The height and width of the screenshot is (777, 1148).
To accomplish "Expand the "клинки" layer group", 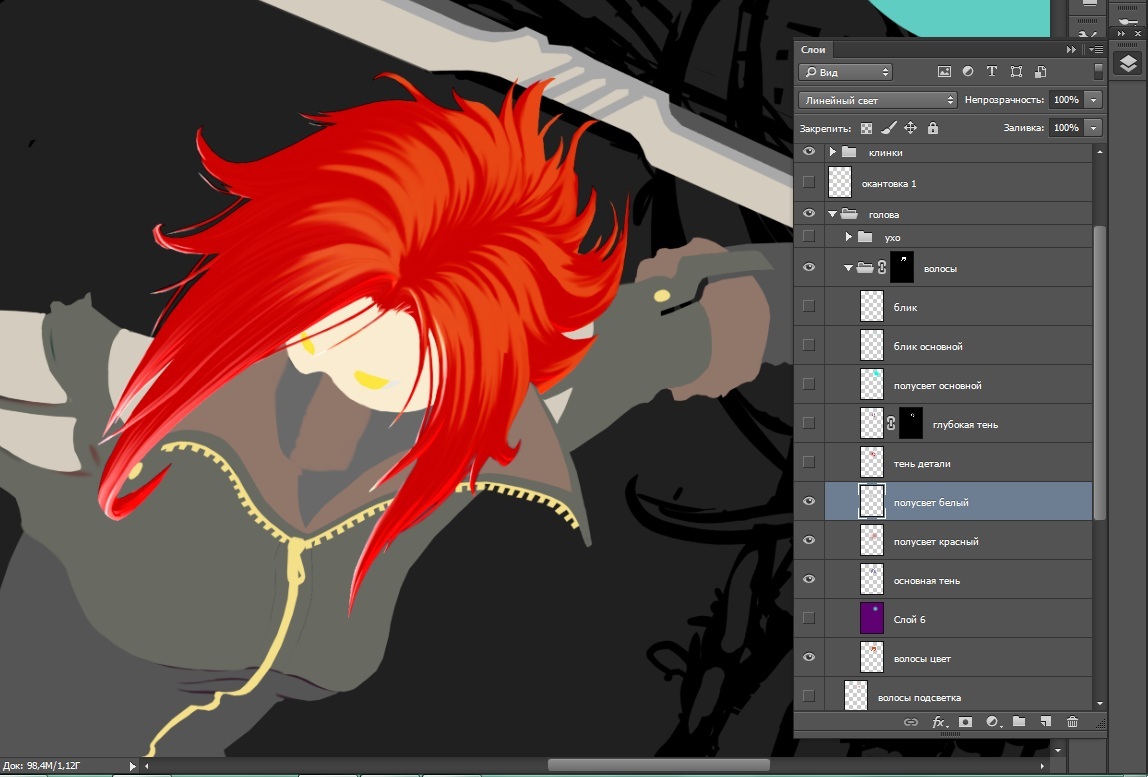I will 832,152.
